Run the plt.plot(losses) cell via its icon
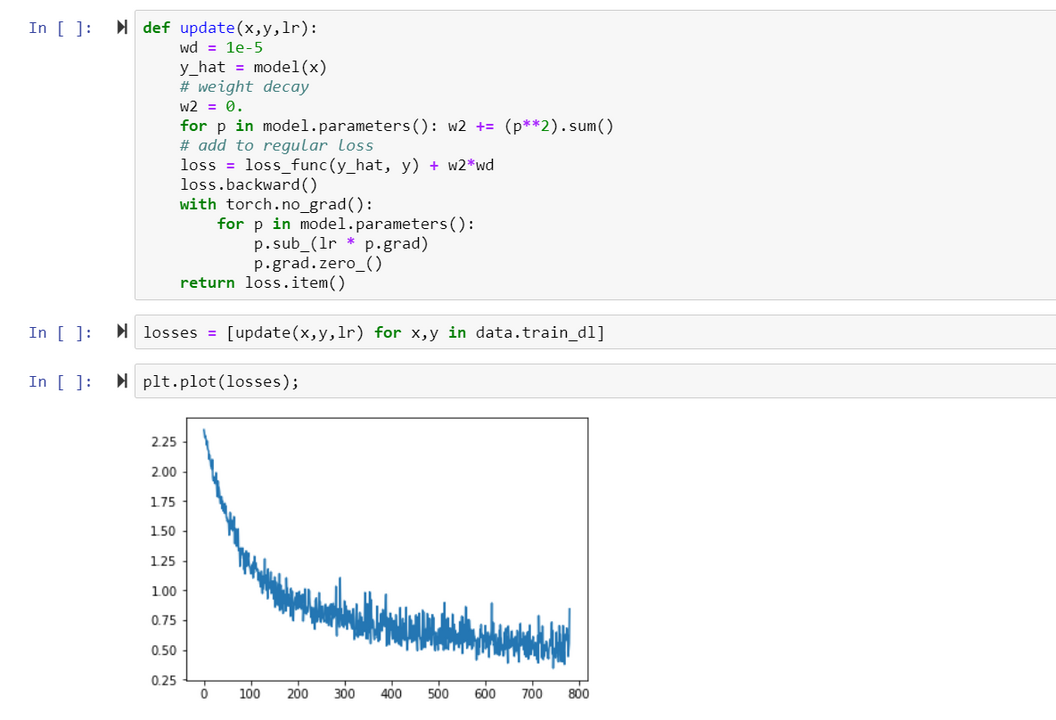Image resolution: width=1056 pixels, height=720 pixels. 122,381
